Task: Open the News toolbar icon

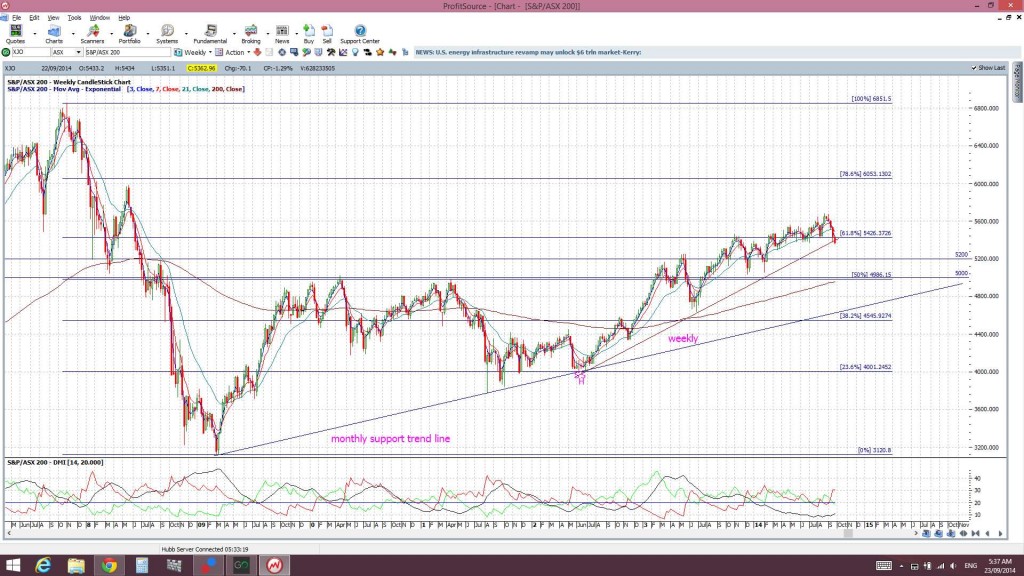Action: coord(282,31)
